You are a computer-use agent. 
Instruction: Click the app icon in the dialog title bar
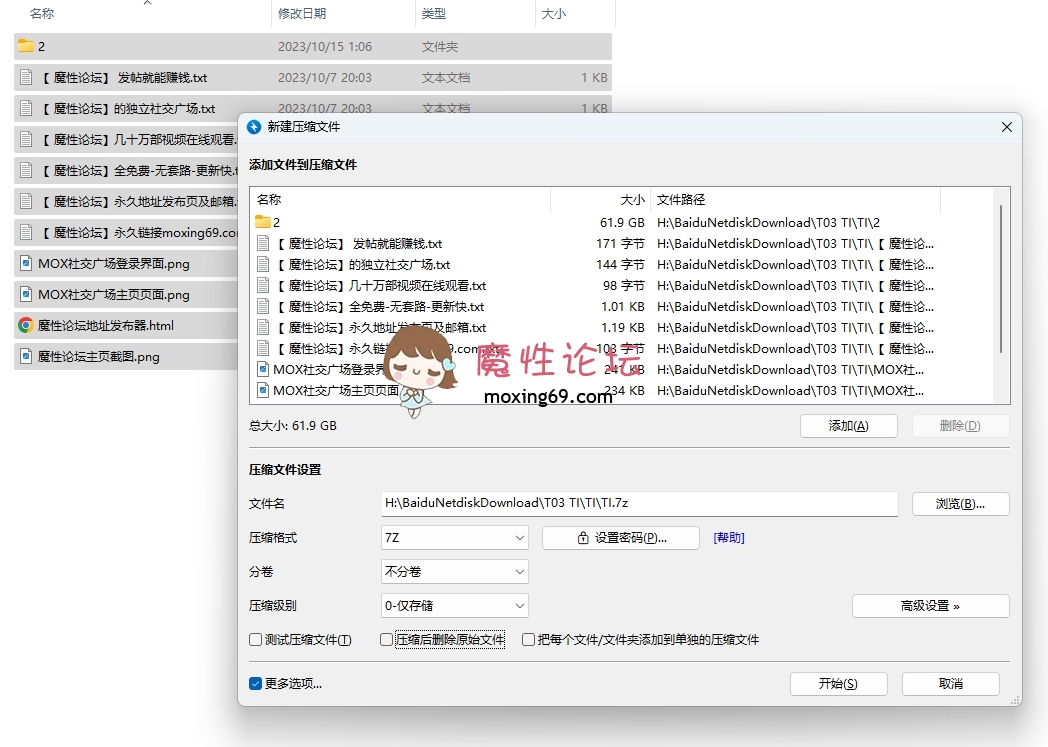click(254, 127)
